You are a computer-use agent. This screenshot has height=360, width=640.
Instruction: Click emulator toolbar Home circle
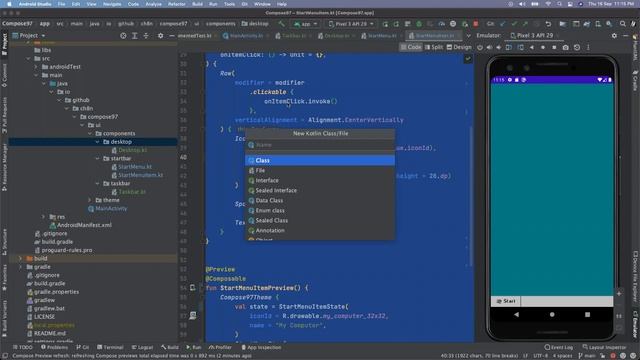[x=543, y=47]
